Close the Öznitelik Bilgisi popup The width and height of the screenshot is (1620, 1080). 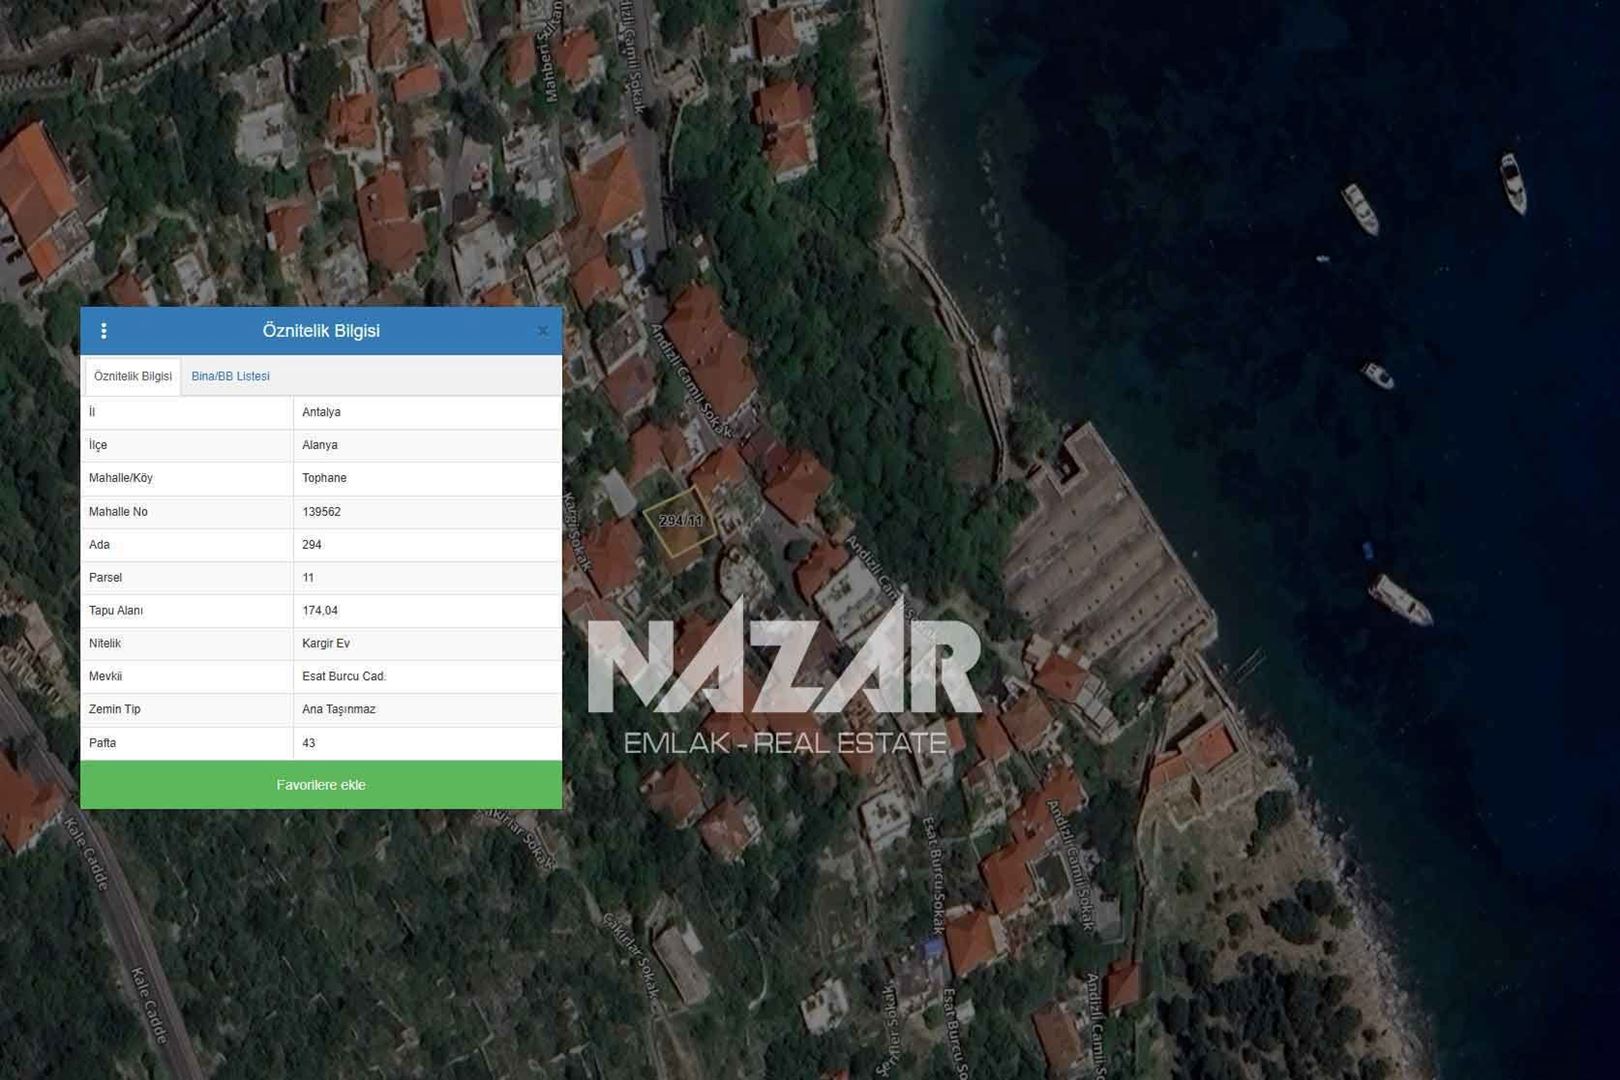[x=543, y=331]
